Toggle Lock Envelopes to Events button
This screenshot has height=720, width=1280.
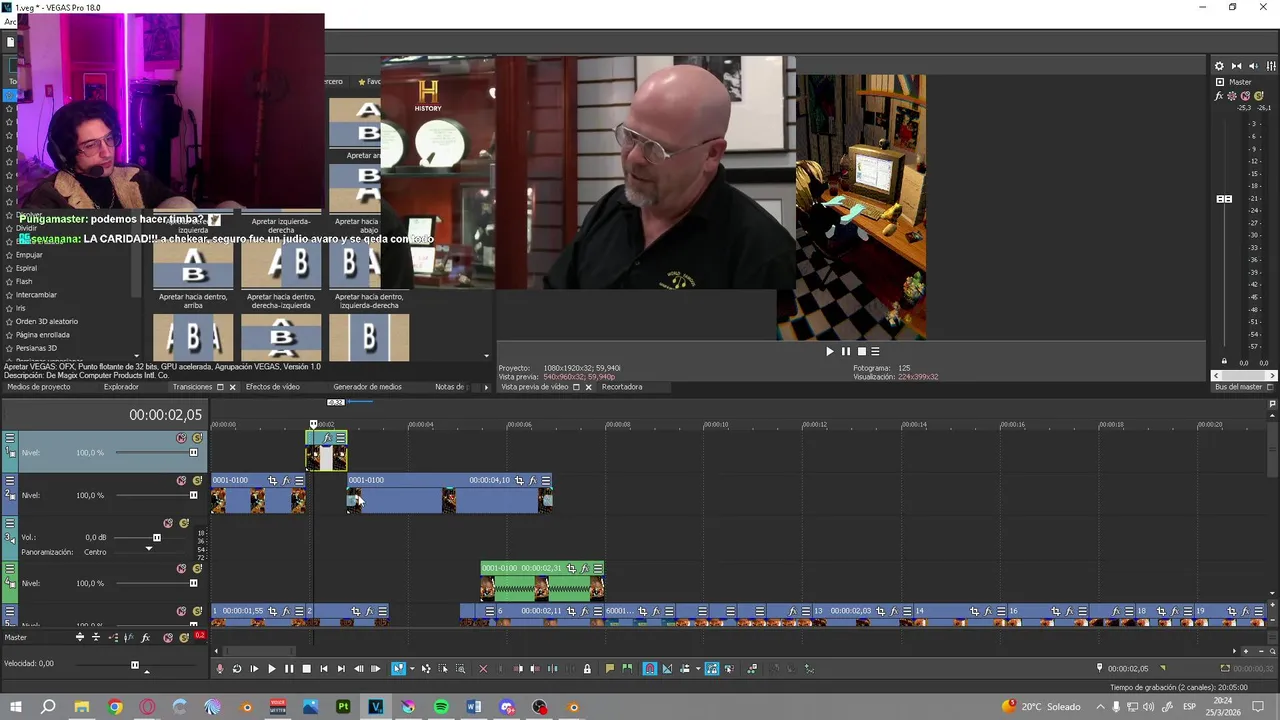[711, 669]
